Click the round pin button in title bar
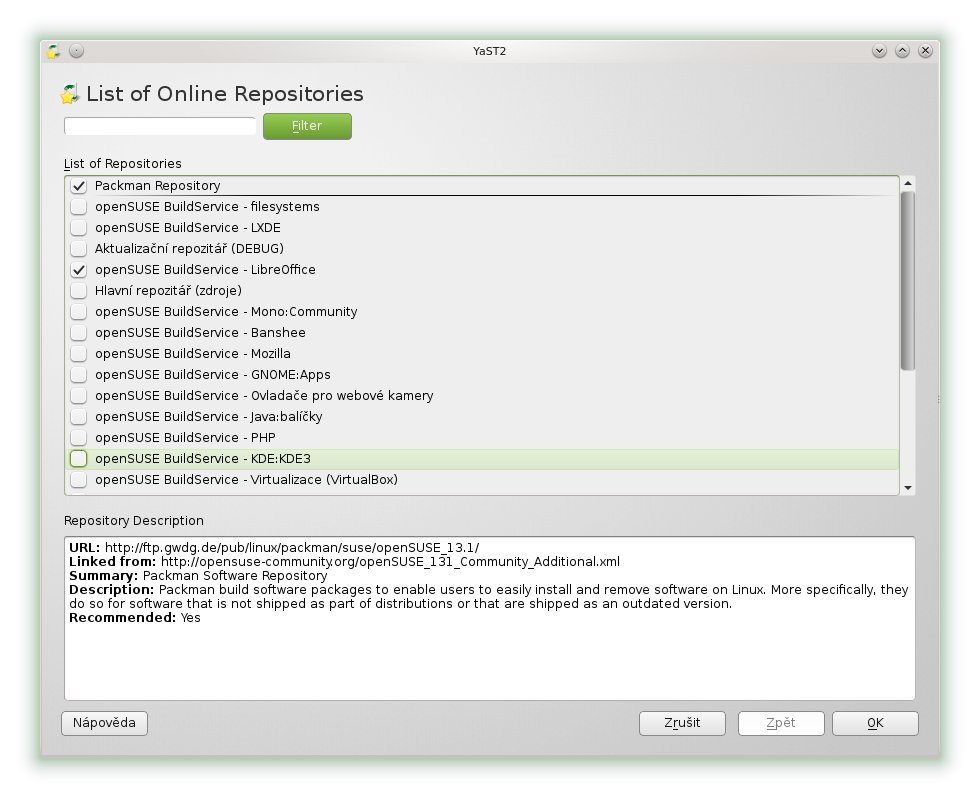 [x=76, y=51]
